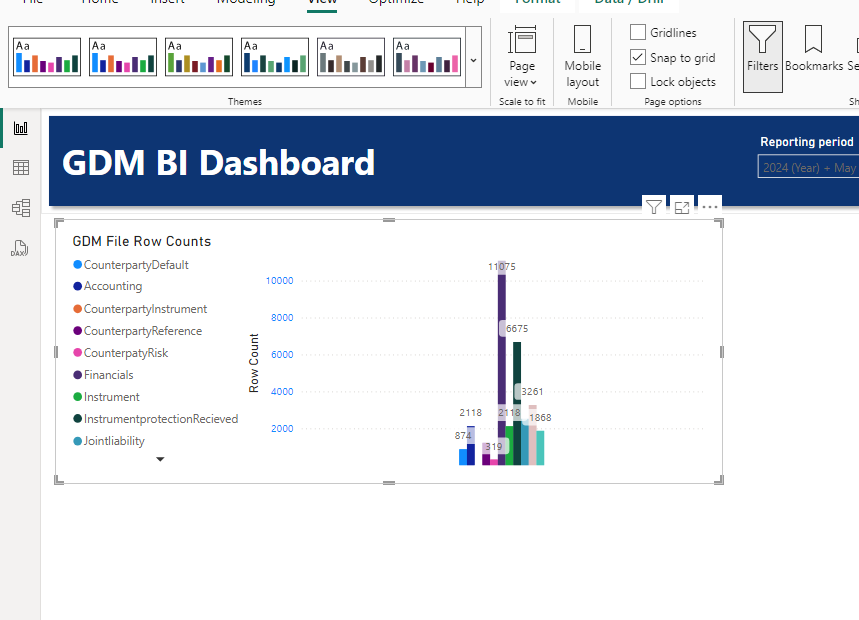
Task: Uncheck the Snap to grid checkbox
Action: pos(638,57)
